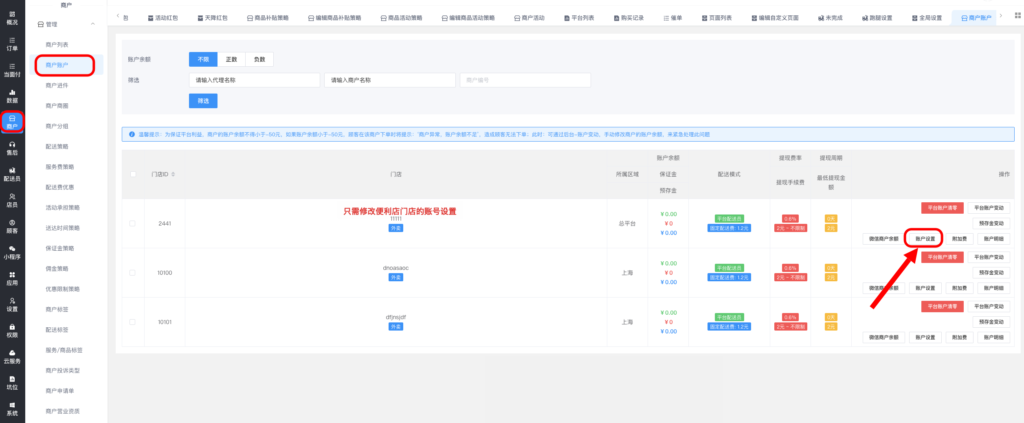Open the 小程序 sidebar section
This screenshot has height=423, width=1024.
click(x=12, y=252)
